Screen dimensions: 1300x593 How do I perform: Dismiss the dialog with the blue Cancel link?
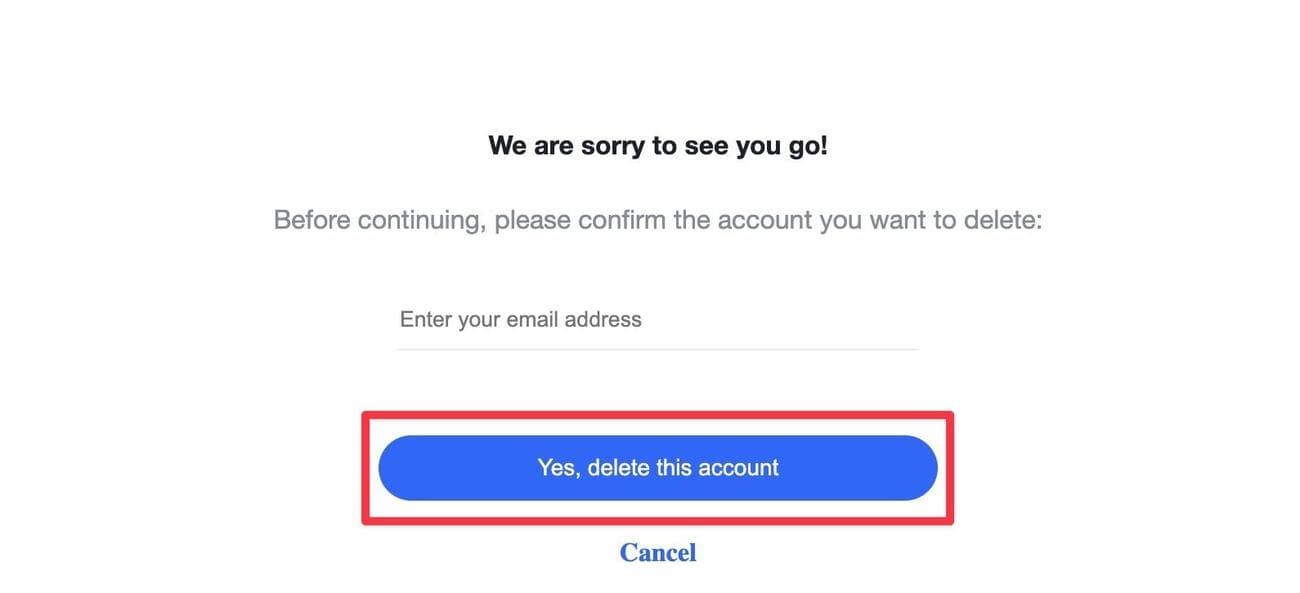point(657,552)
